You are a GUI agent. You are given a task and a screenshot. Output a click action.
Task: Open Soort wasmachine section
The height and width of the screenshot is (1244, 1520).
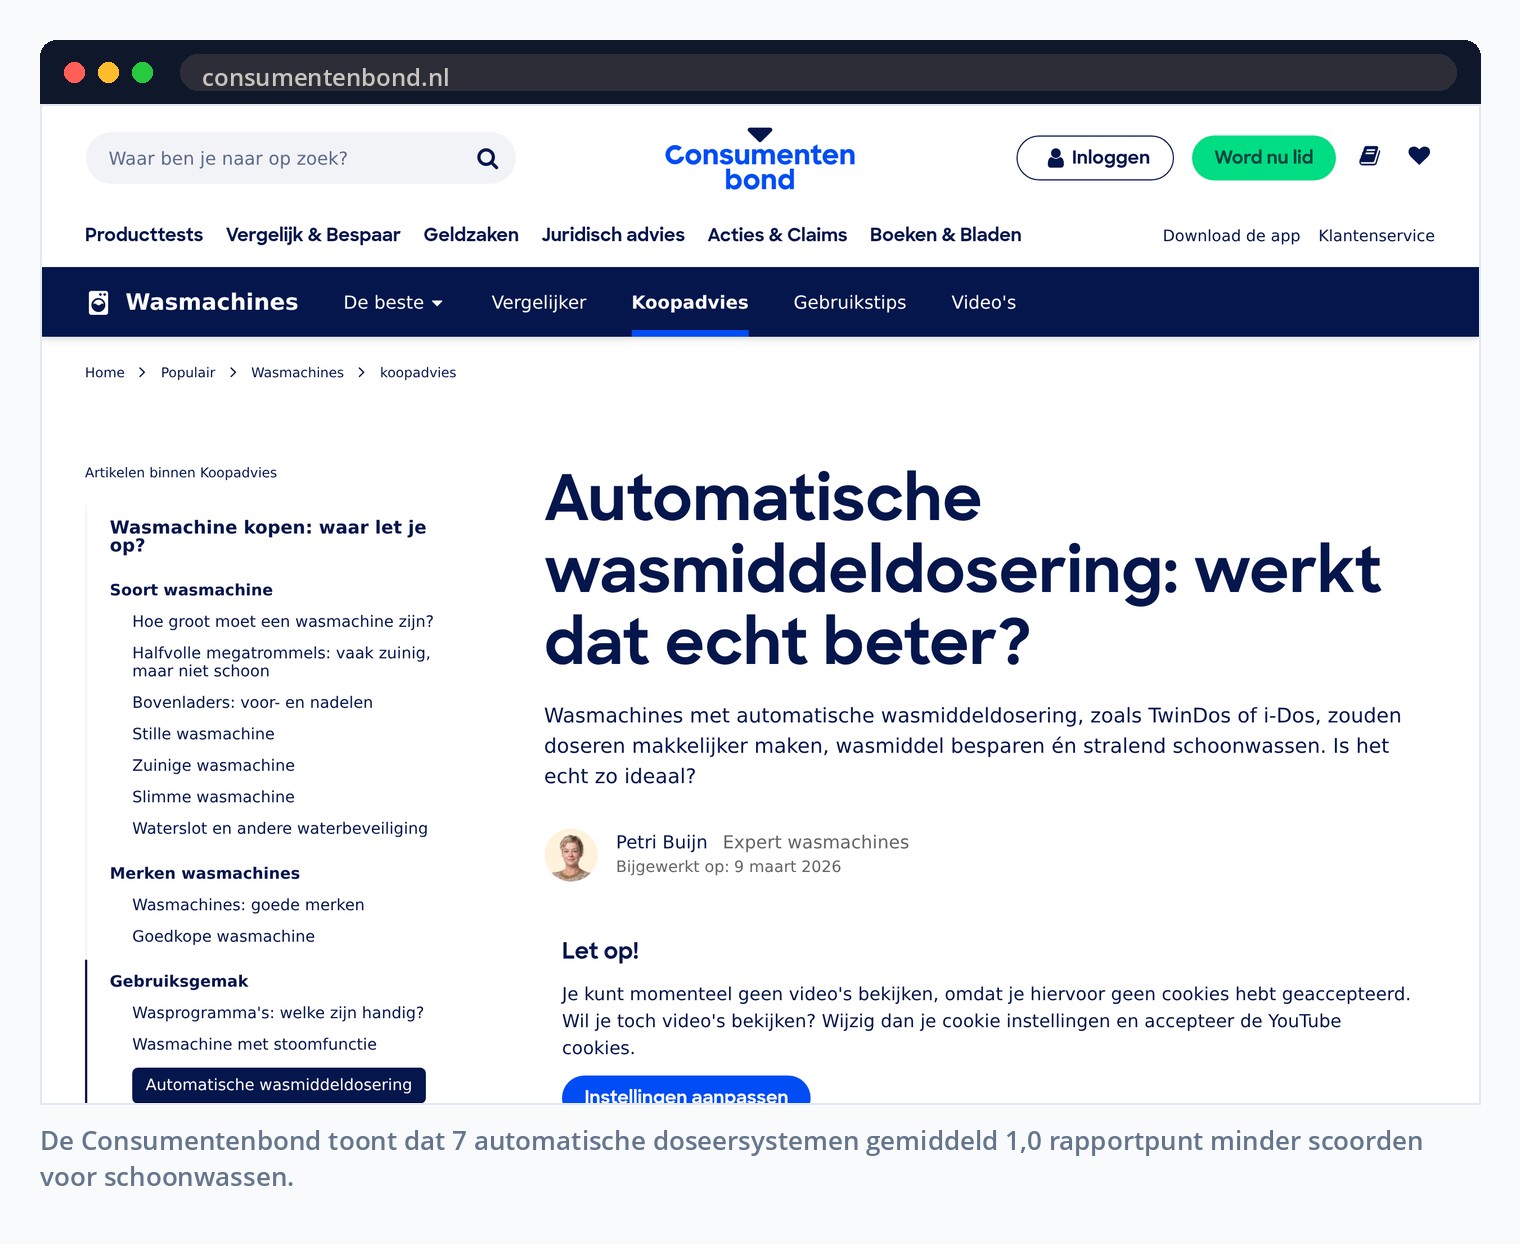191,590
